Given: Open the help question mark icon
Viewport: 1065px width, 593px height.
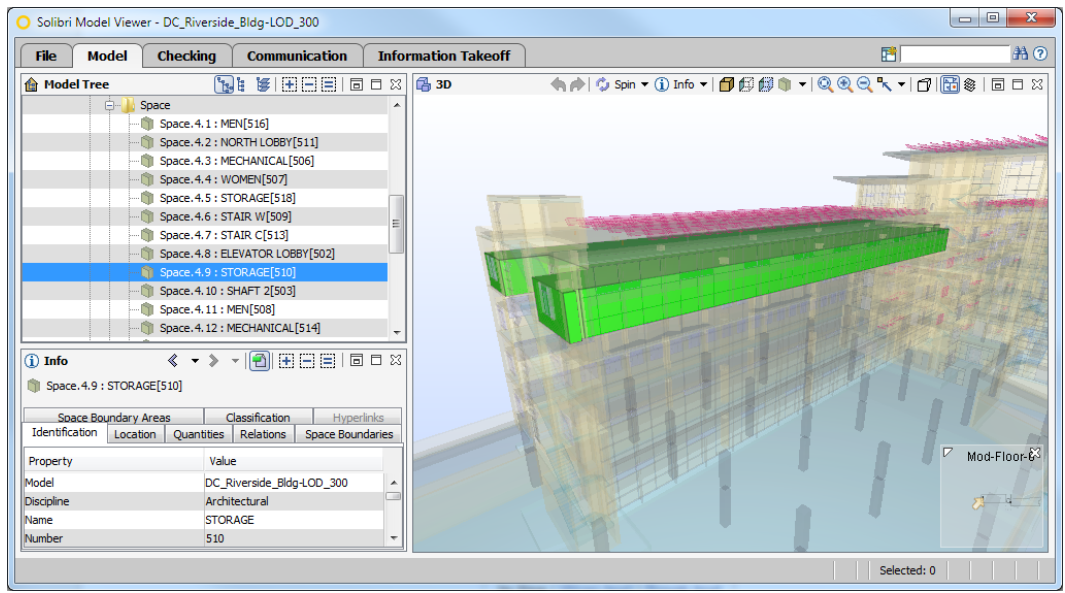Looking at the screenshot, I should pyautogui.click(x=1040, y=54).
